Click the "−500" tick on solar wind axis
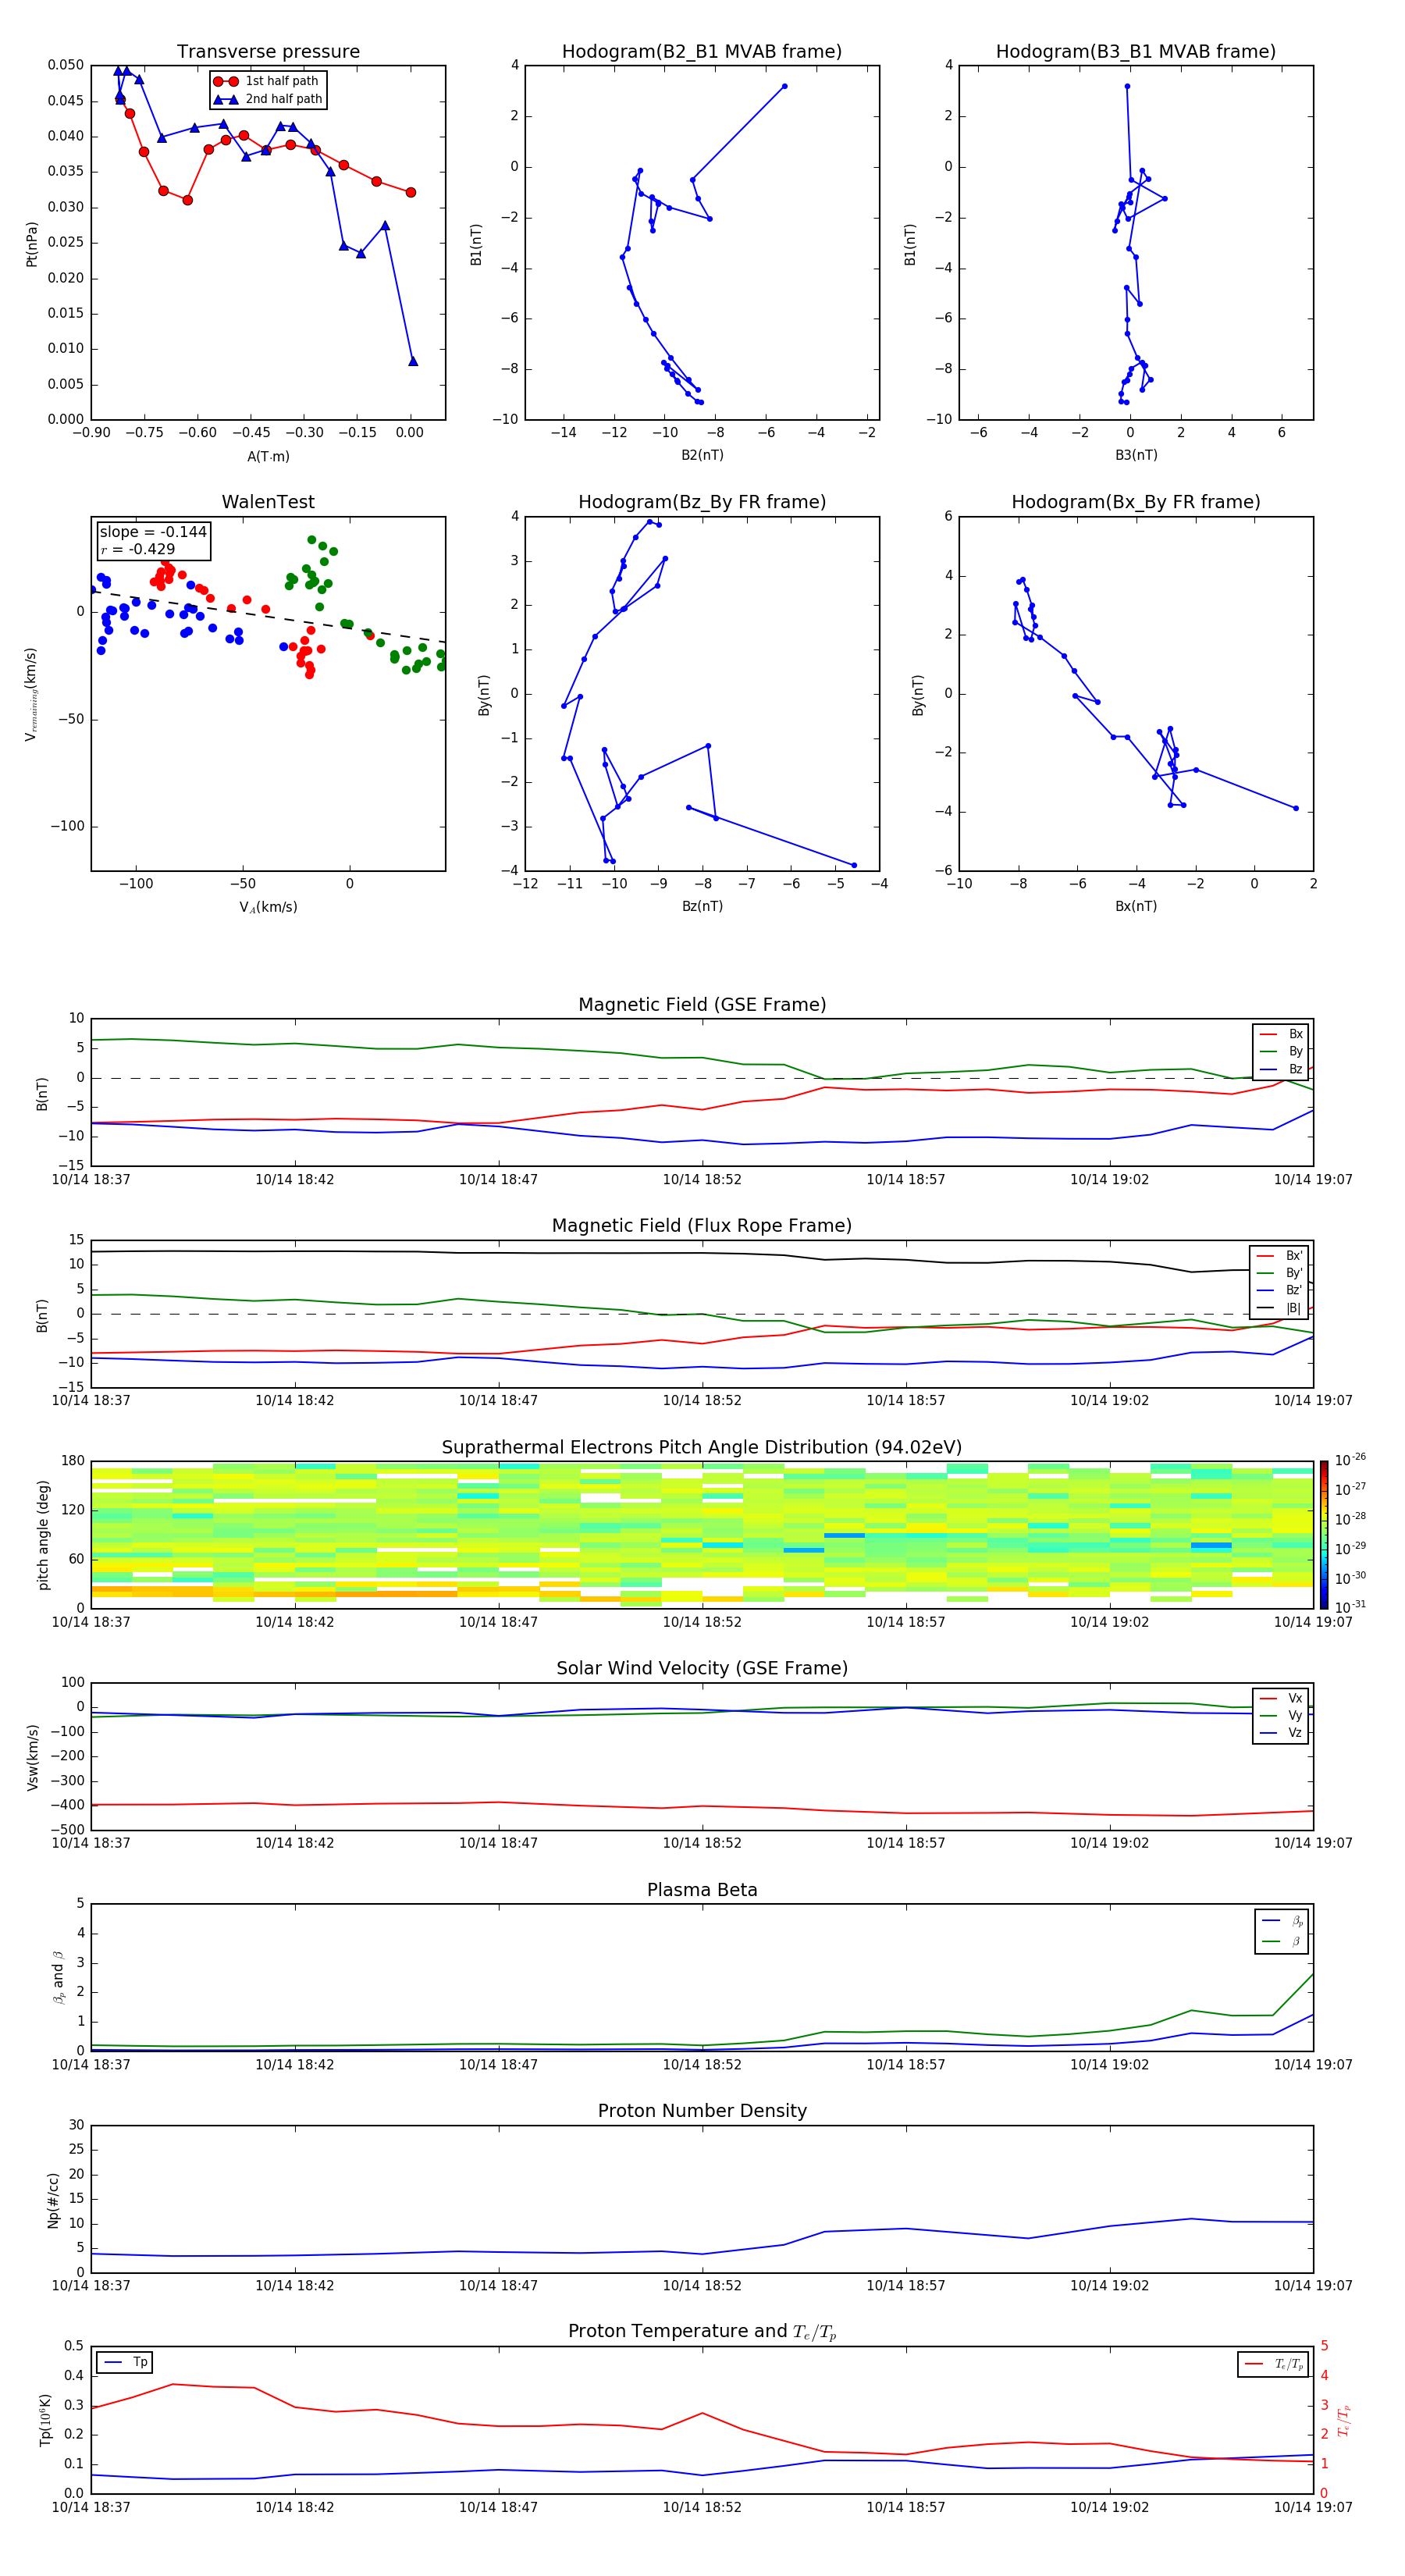This screenshot has width=1405, height=2576. tap(66, 1830)
